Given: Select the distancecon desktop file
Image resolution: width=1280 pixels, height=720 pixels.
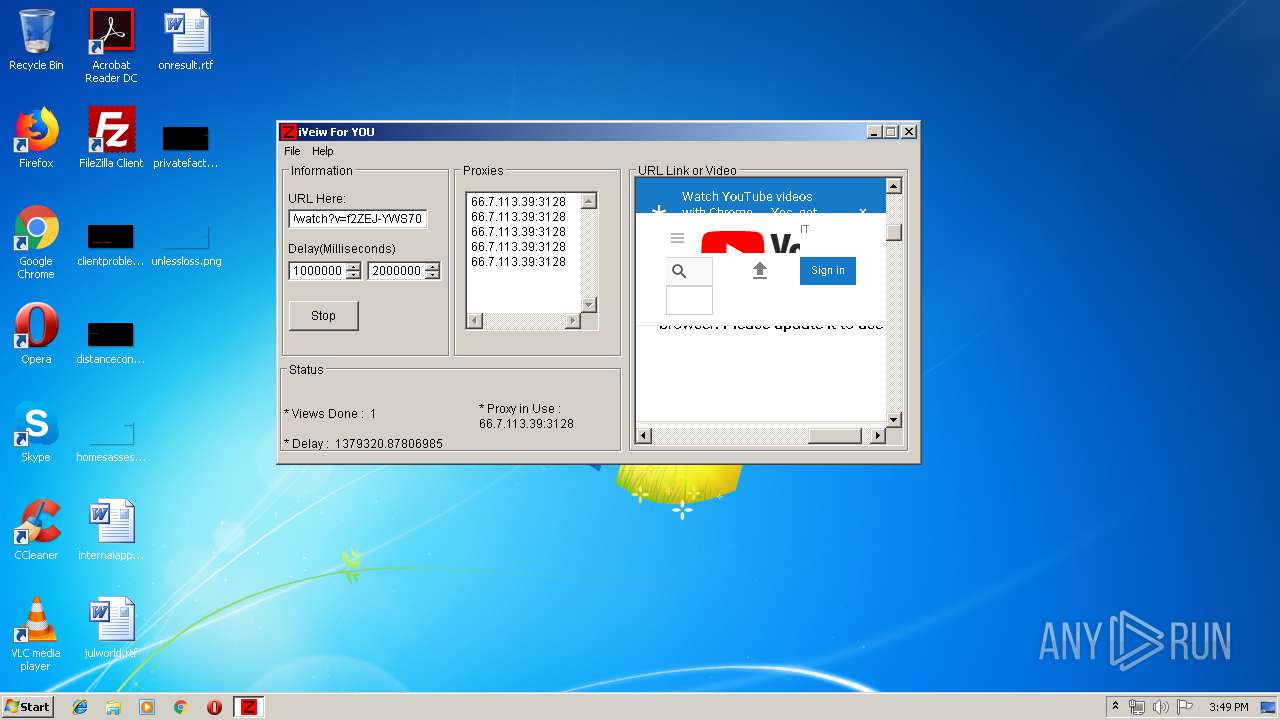Looking at the screenshot, I should point(111,342).
